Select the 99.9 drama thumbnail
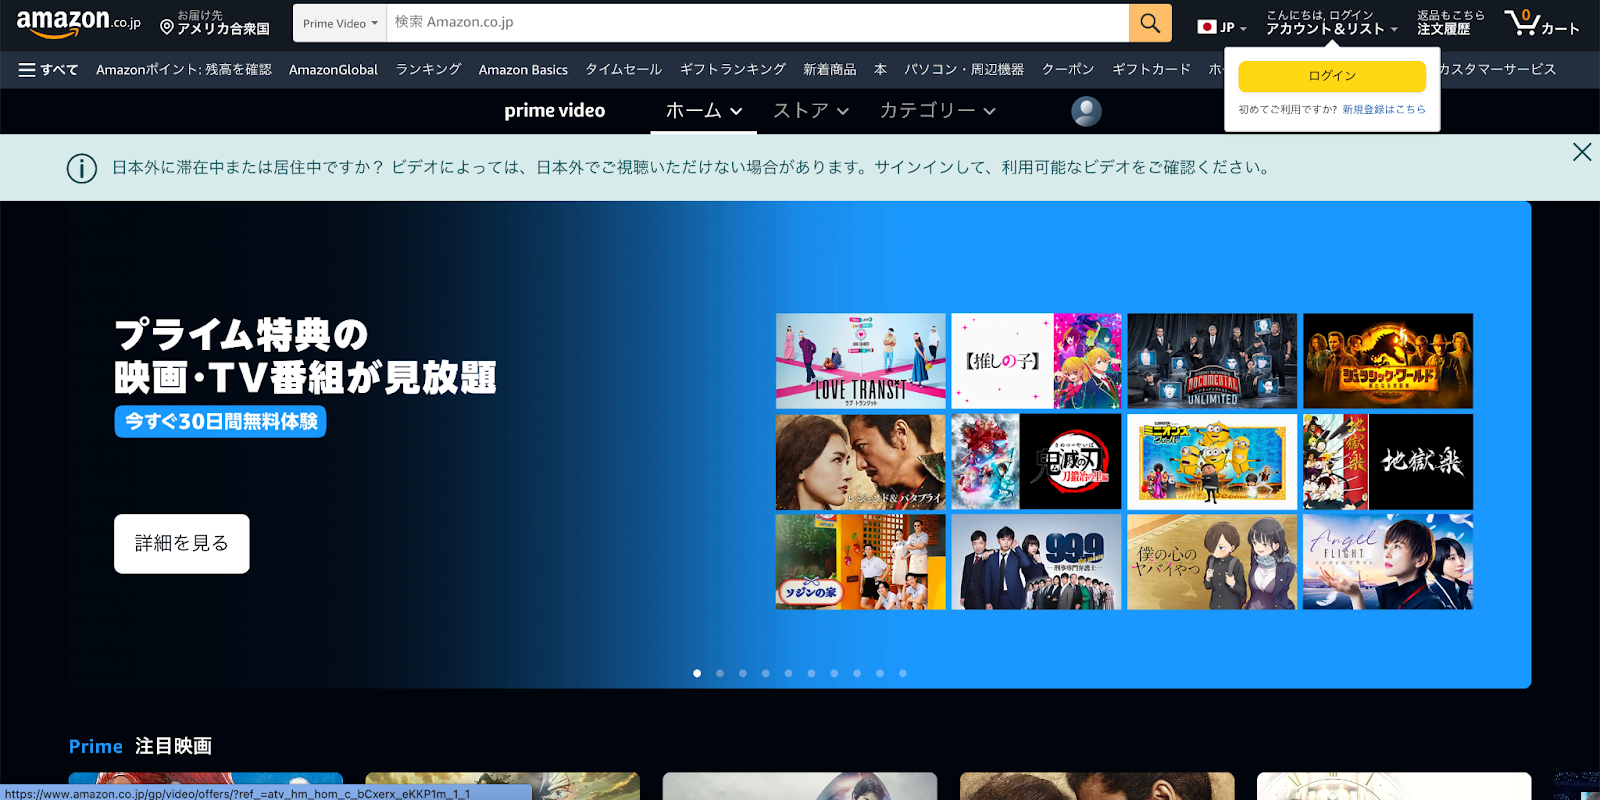1600x800 pixels. pos(1036,562)
